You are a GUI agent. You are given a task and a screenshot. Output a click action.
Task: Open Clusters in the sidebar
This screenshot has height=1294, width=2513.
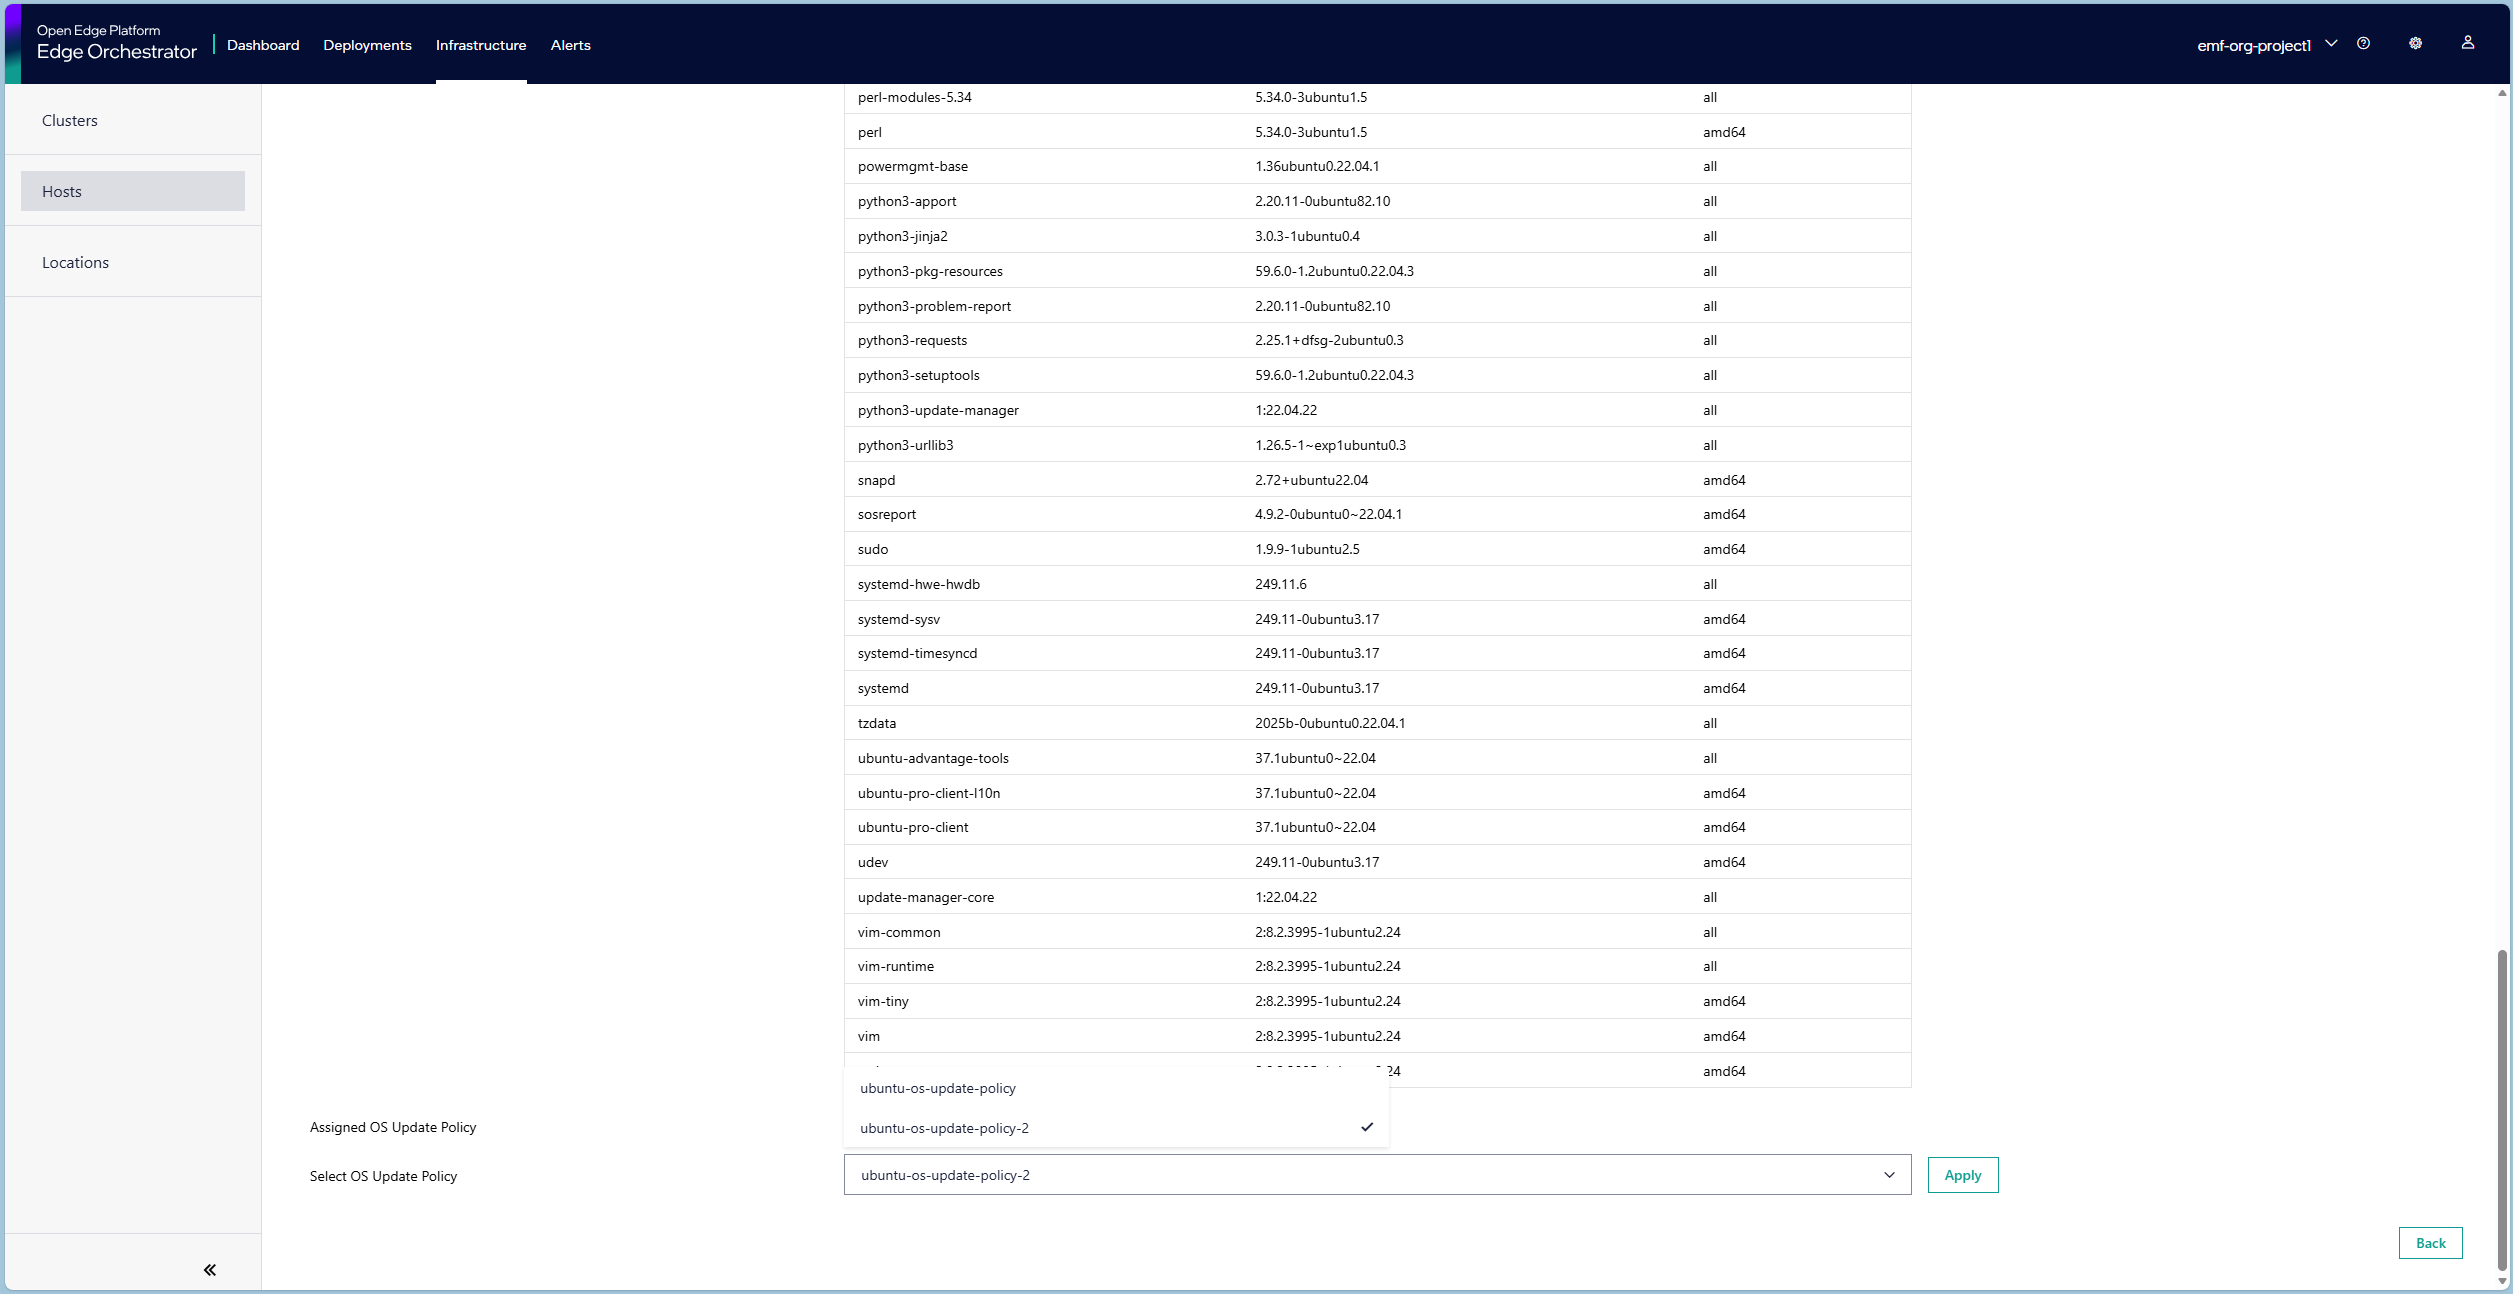(x=69, y=119)
